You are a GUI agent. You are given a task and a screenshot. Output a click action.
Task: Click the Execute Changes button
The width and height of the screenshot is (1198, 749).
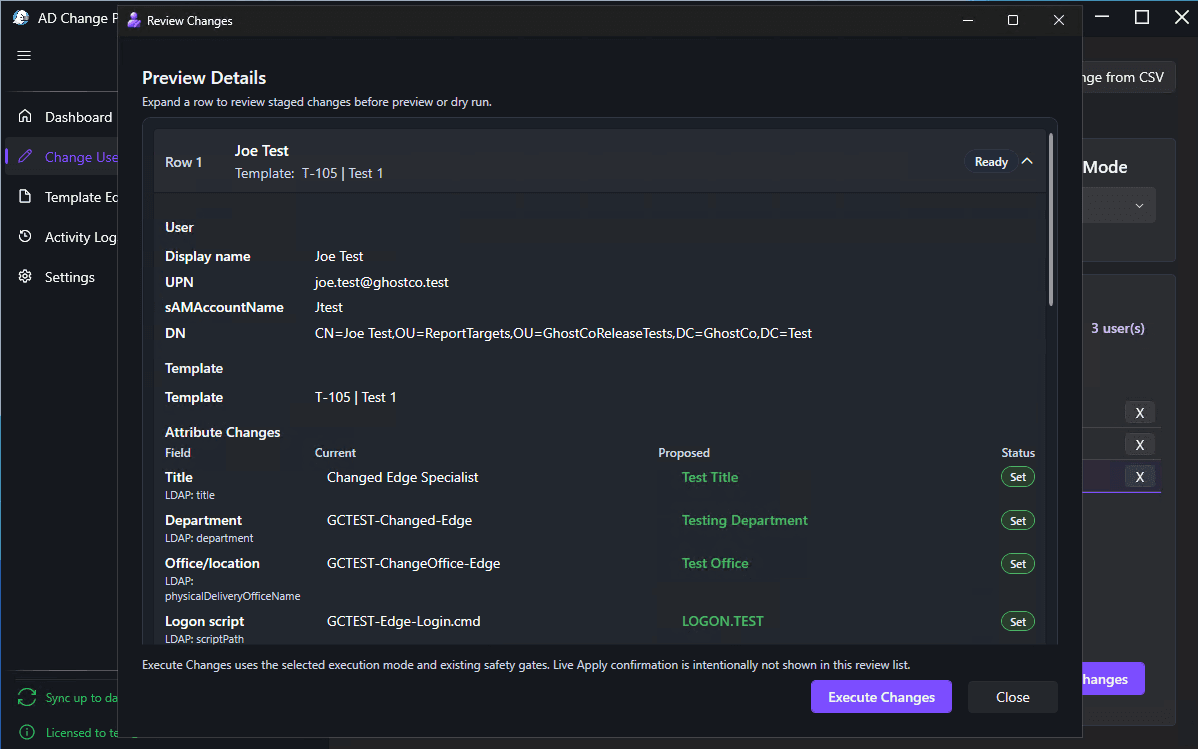point(881,696)
